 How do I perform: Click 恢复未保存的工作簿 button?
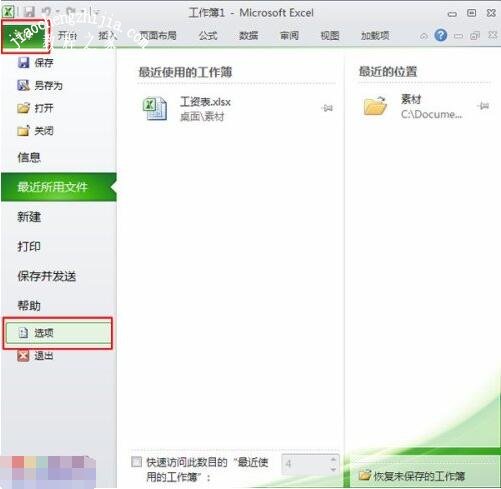point(412,476)
